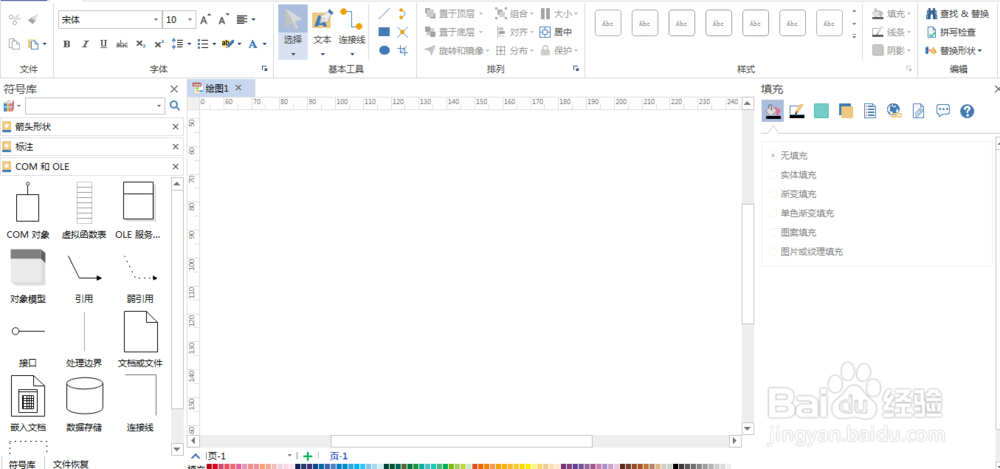
Task: Open the symbol library search box dropdown
Action: (x=159, y=106)
